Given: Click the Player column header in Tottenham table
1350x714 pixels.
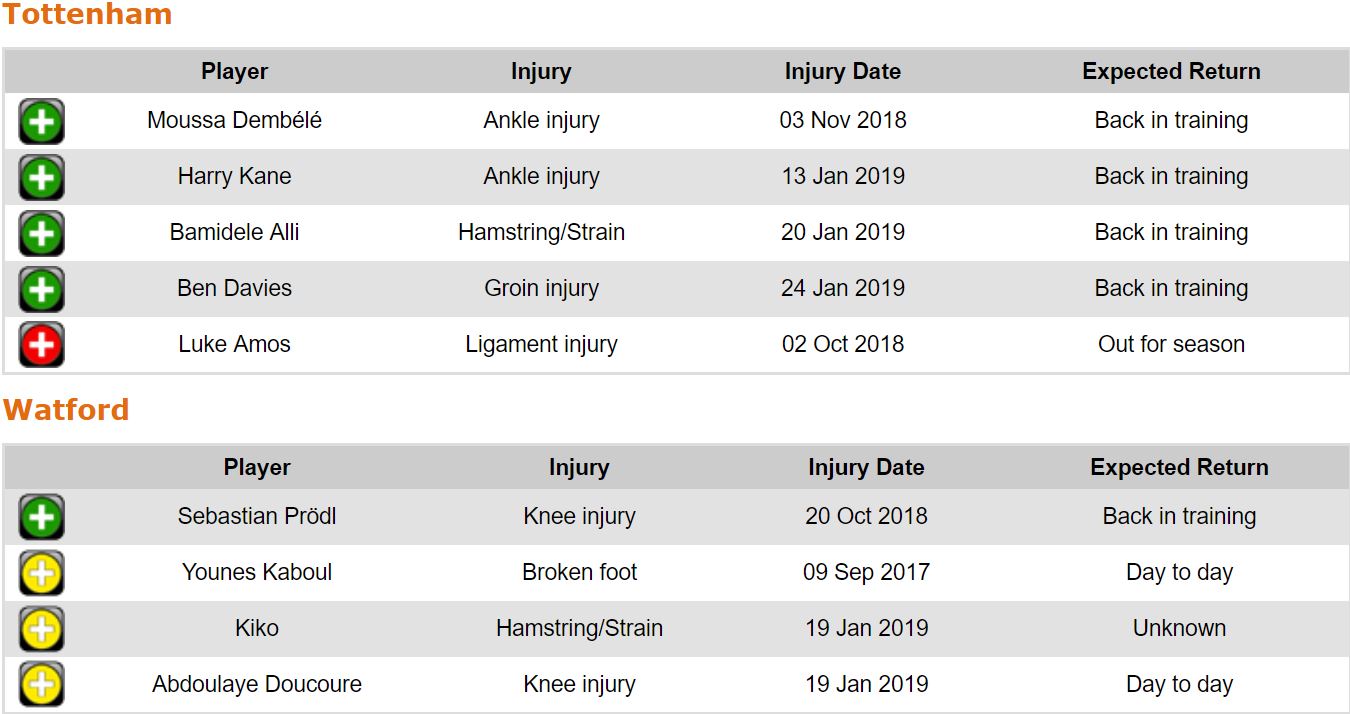Looking at the screenshot, I should 235,72.
